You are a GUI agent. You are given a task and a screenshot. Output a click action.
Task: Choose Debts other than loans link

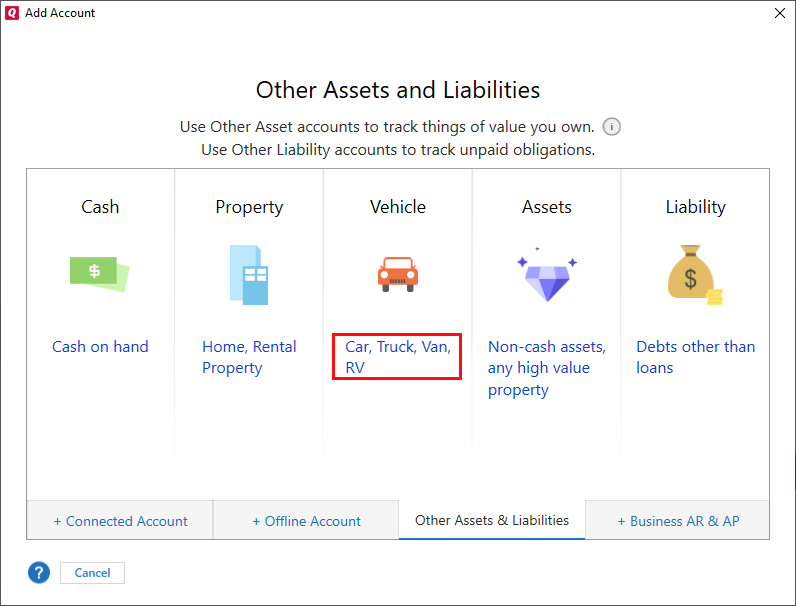click(x=695, y=357)
